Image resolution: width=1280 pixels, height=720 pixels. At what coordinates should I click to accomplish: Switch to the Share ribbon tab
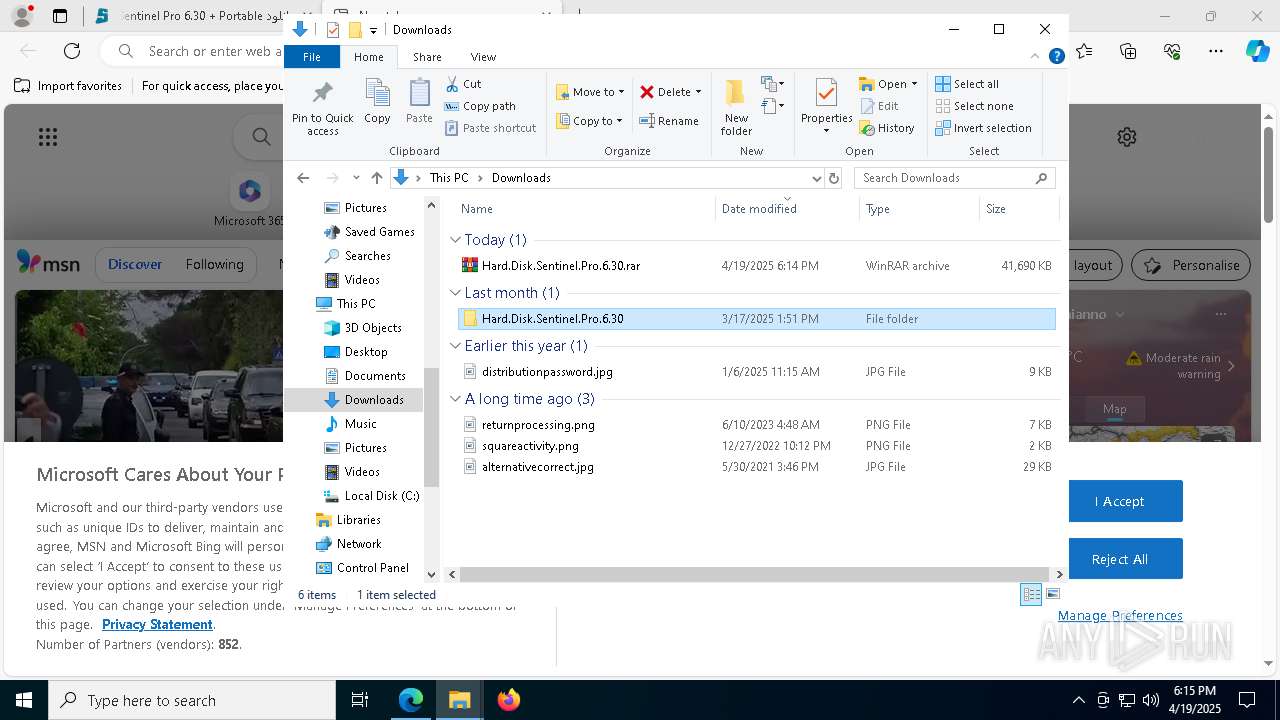click(427, 57)
